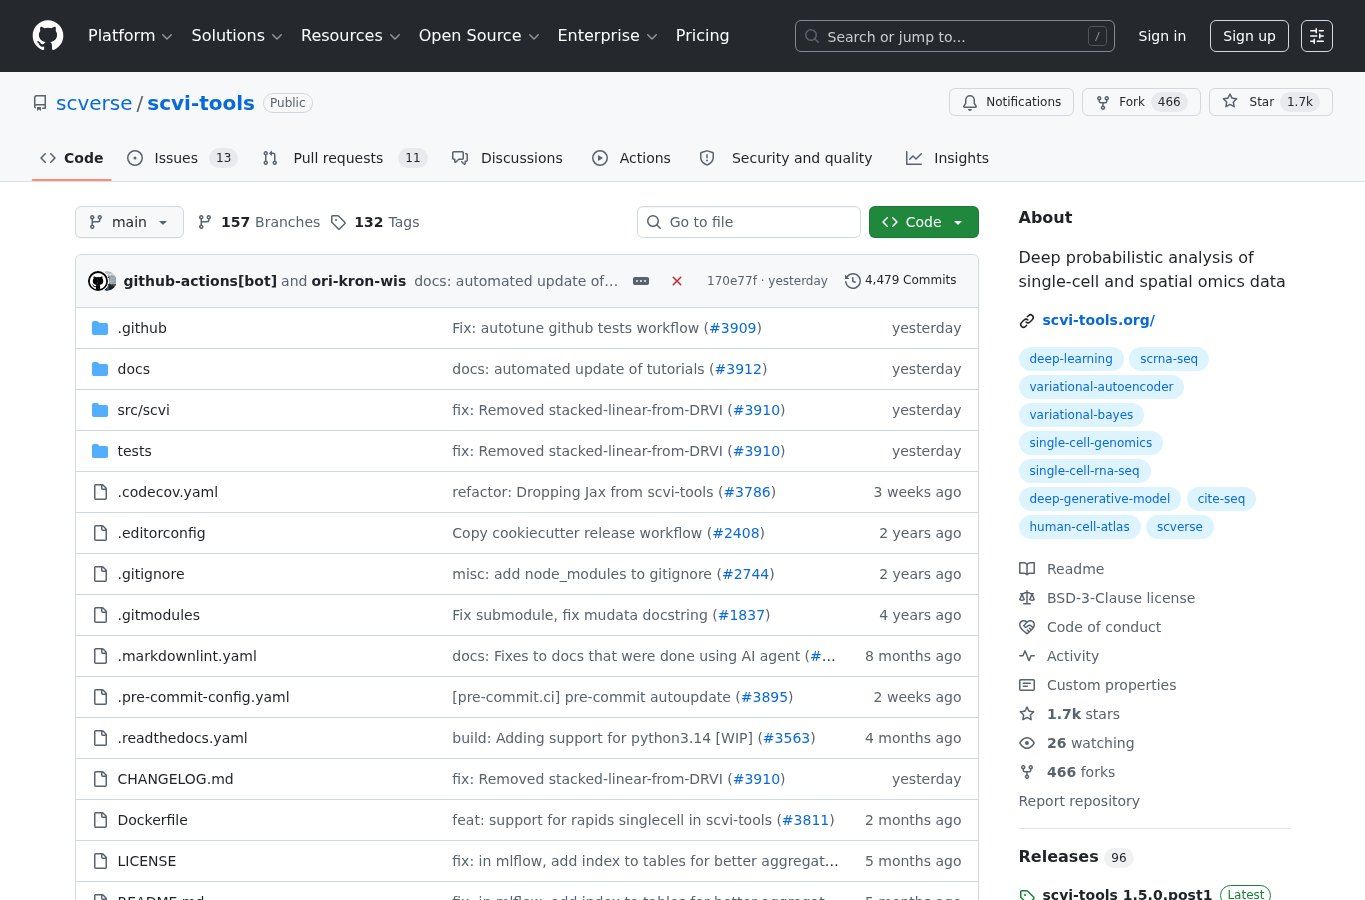The height and width of the screenshot is (900, 1365).
Task: Click the Search or jump to field
Action: click(x=954, y=36)
